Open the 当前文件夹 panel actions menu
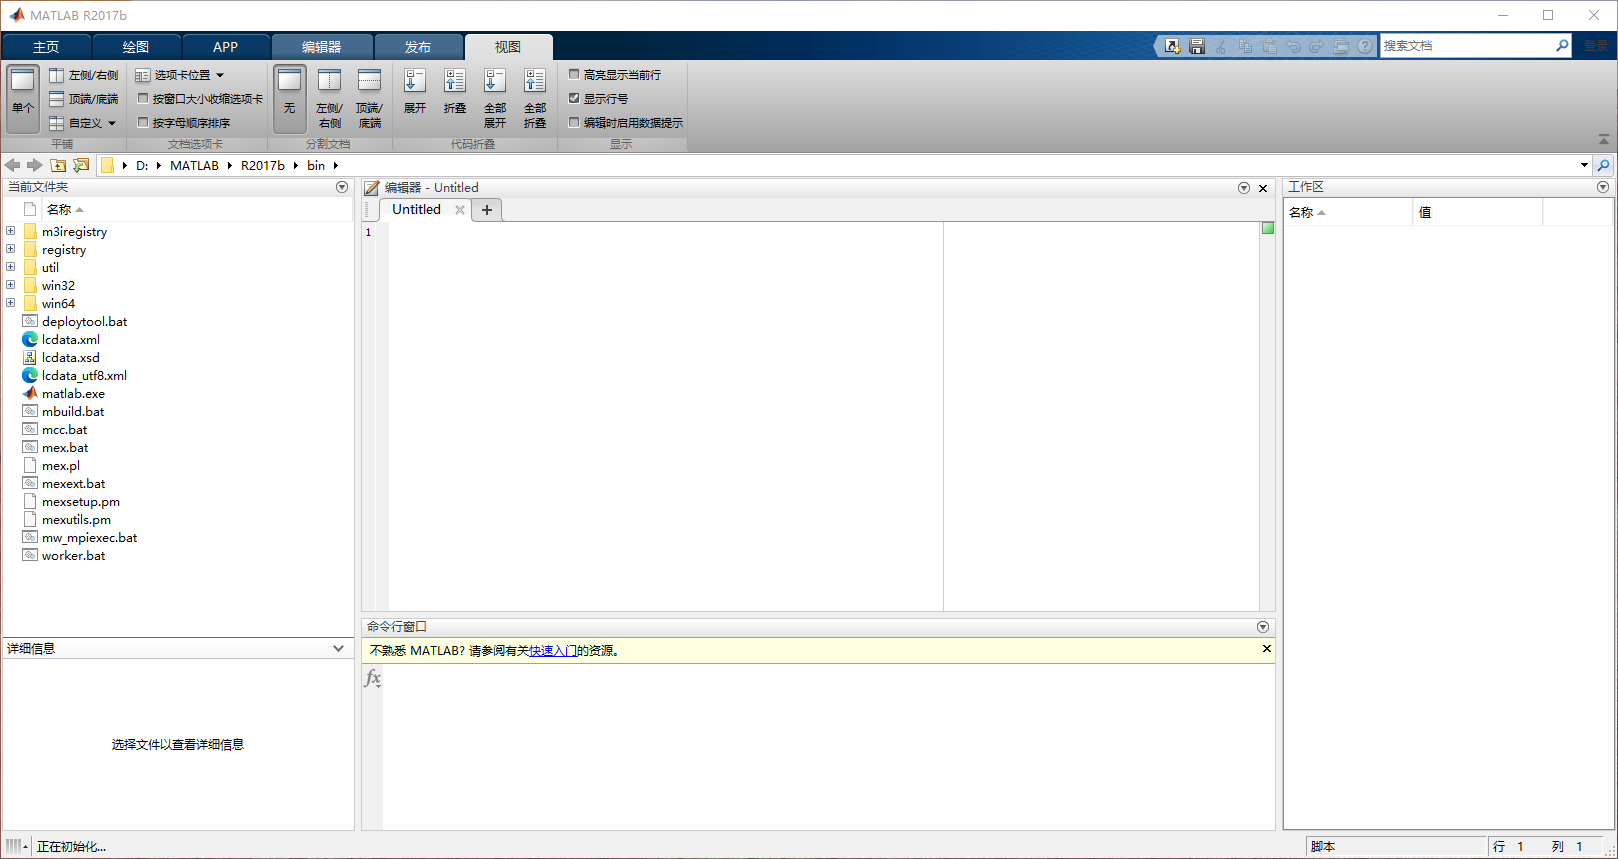1618x859 pixels. pos(342,187)
